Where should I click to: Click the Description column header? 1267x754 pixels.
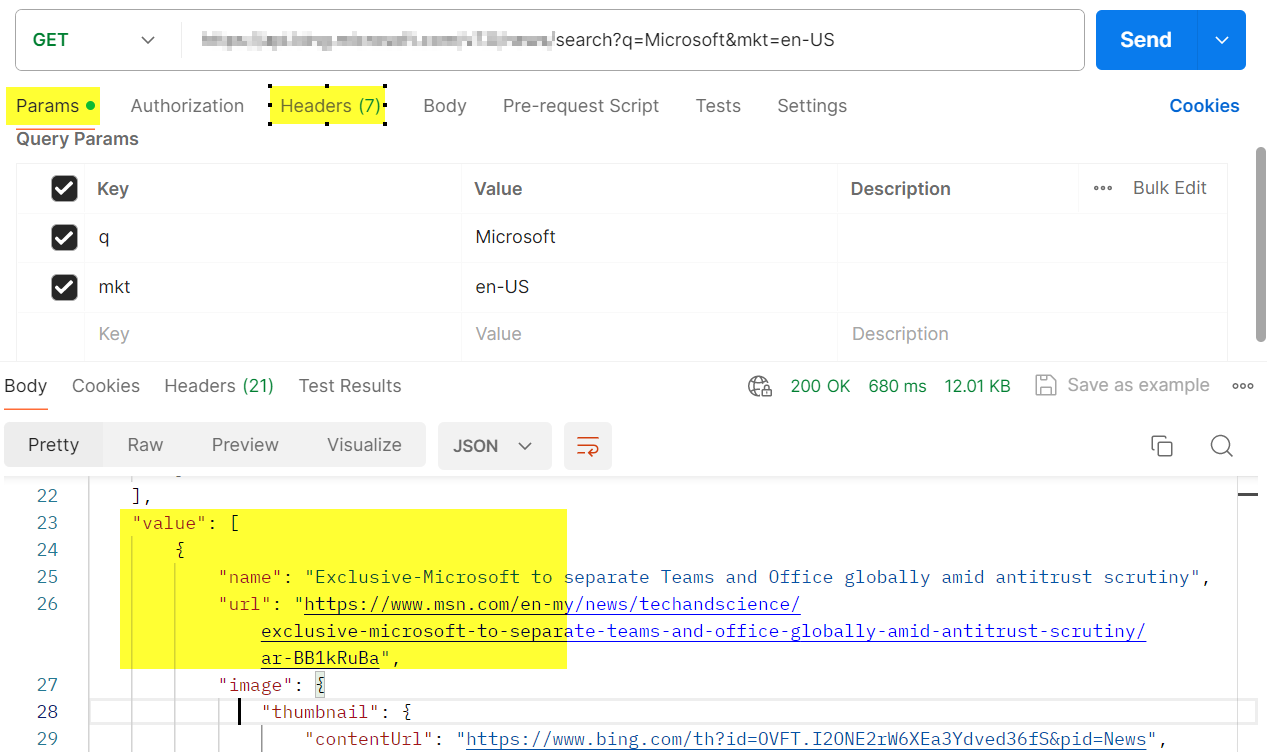(x=900, y=189)
